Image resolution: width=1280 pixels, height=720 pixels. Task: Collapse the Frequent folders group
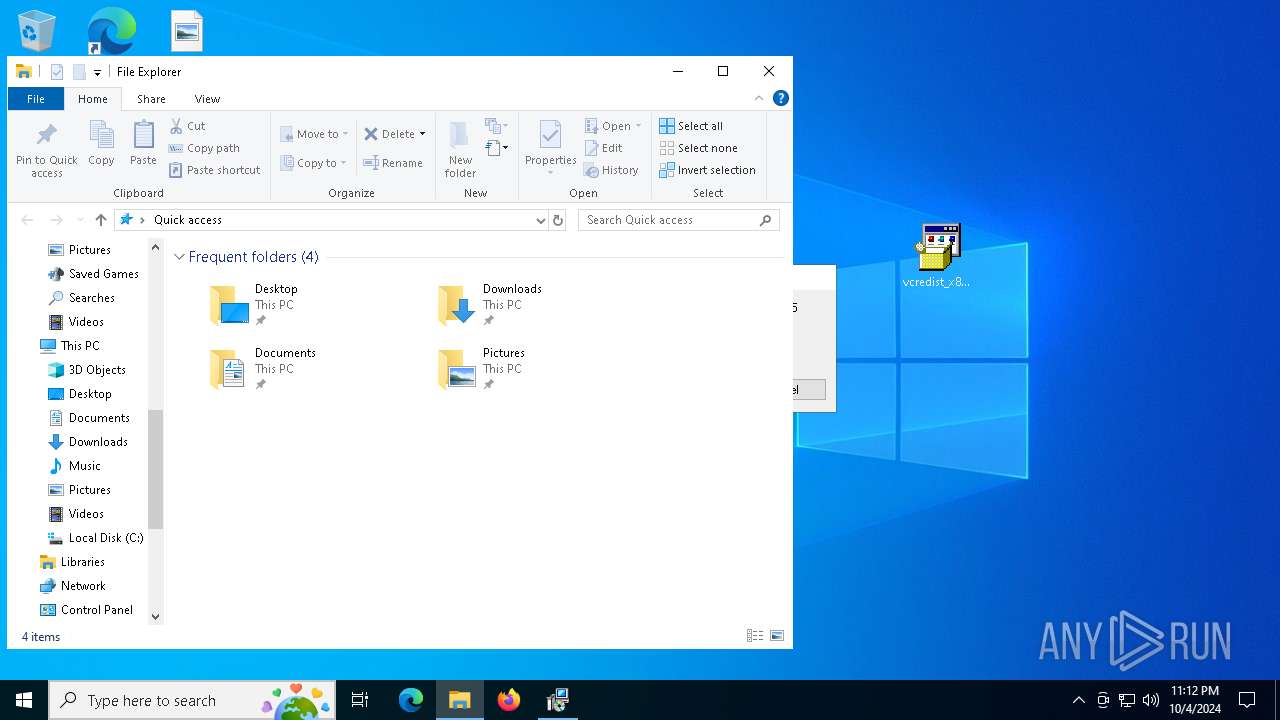click(179, 257)
